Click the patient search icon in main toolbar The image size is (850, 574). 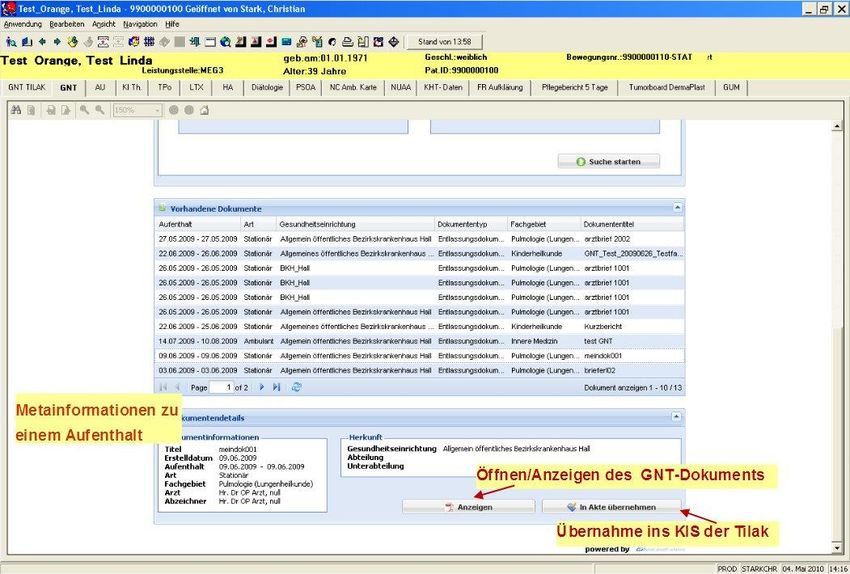tap(11, 42)
